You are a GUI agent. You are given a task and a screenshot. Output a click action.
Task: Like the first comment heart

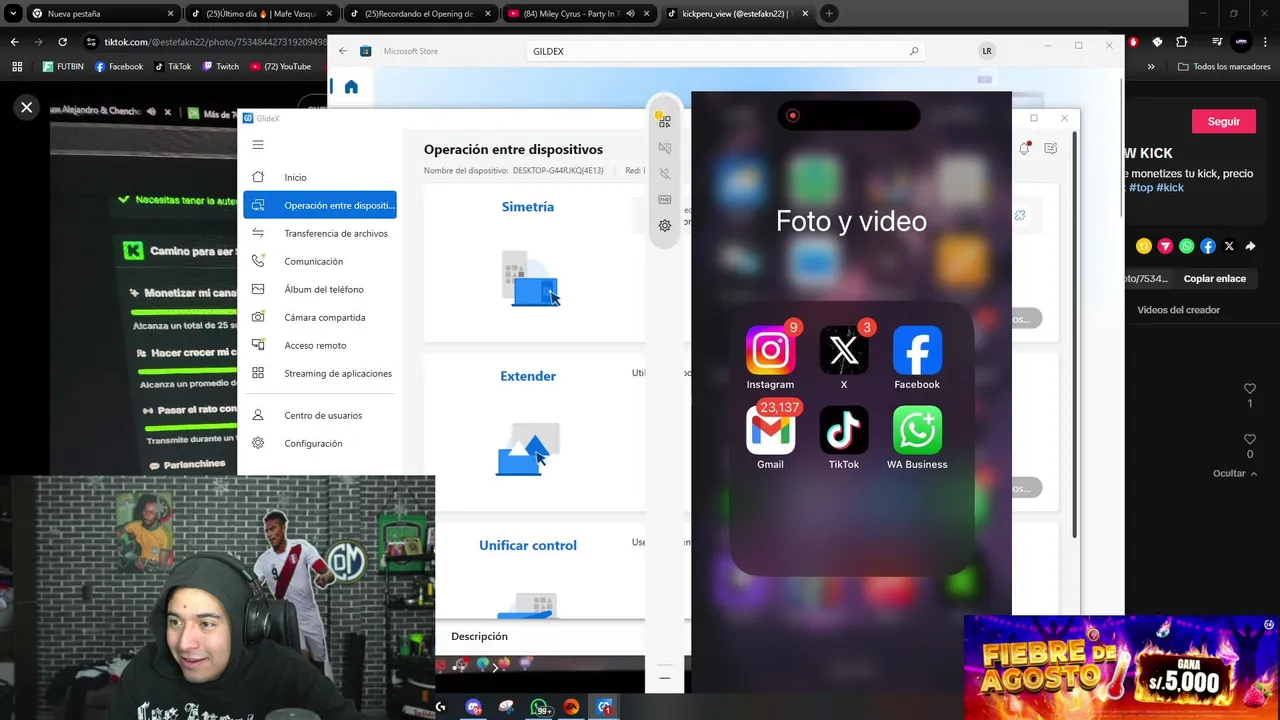pos(1250,388)
